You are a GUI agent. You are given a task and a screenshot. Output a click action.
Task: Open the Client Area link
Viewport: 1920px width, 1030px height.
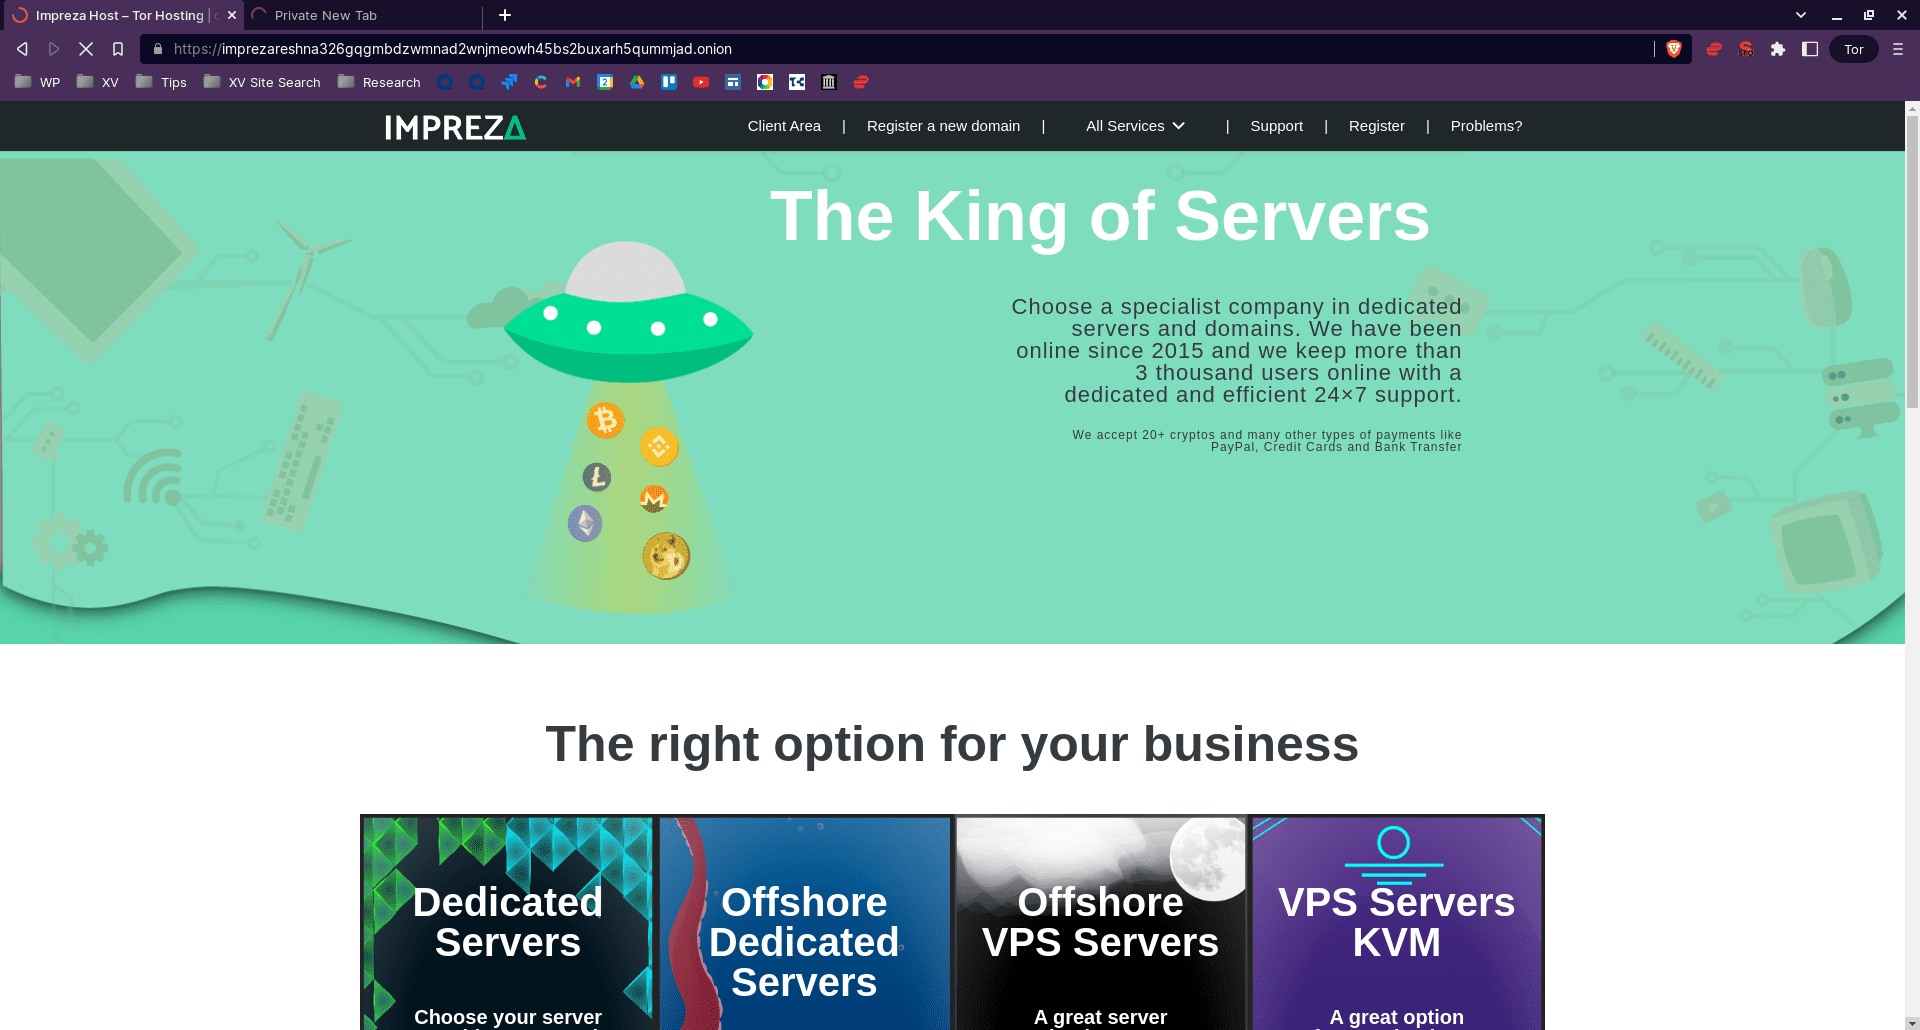click(783, 126)
